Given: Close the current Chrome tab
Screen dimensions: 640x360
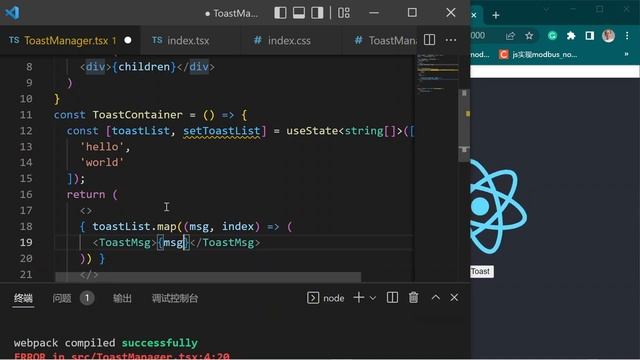Looking at the screenshot, I should 473,15.
